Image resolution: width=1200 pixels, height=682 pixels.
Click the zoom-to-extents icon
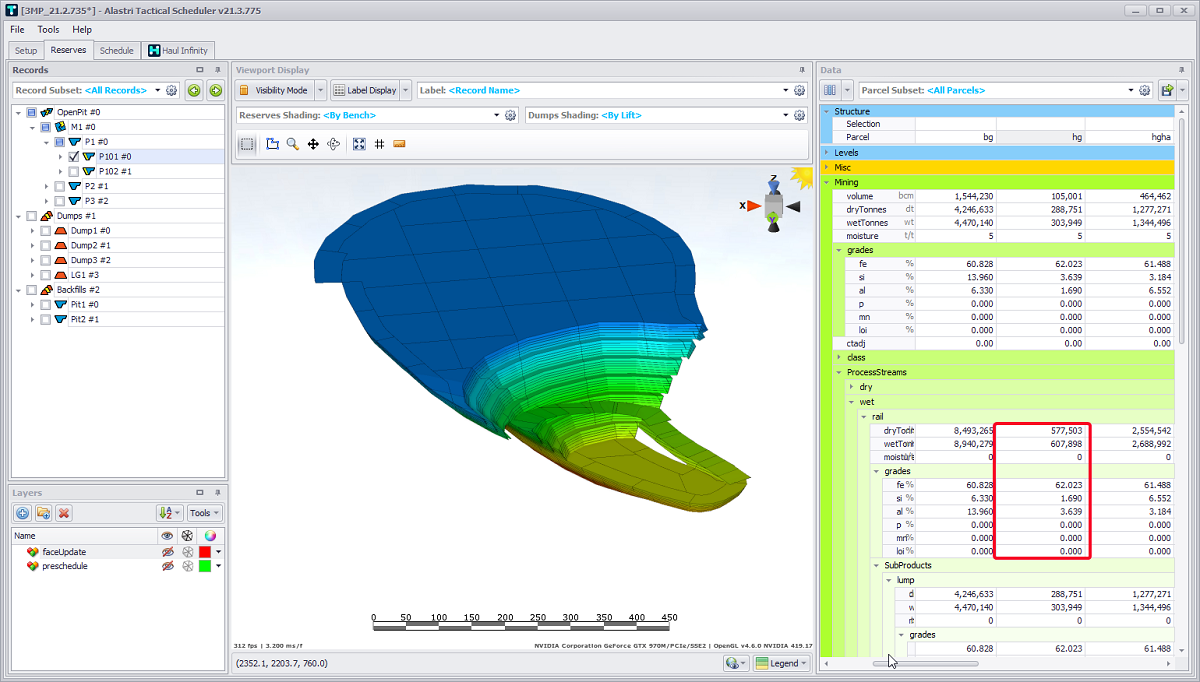click(359, 144)
